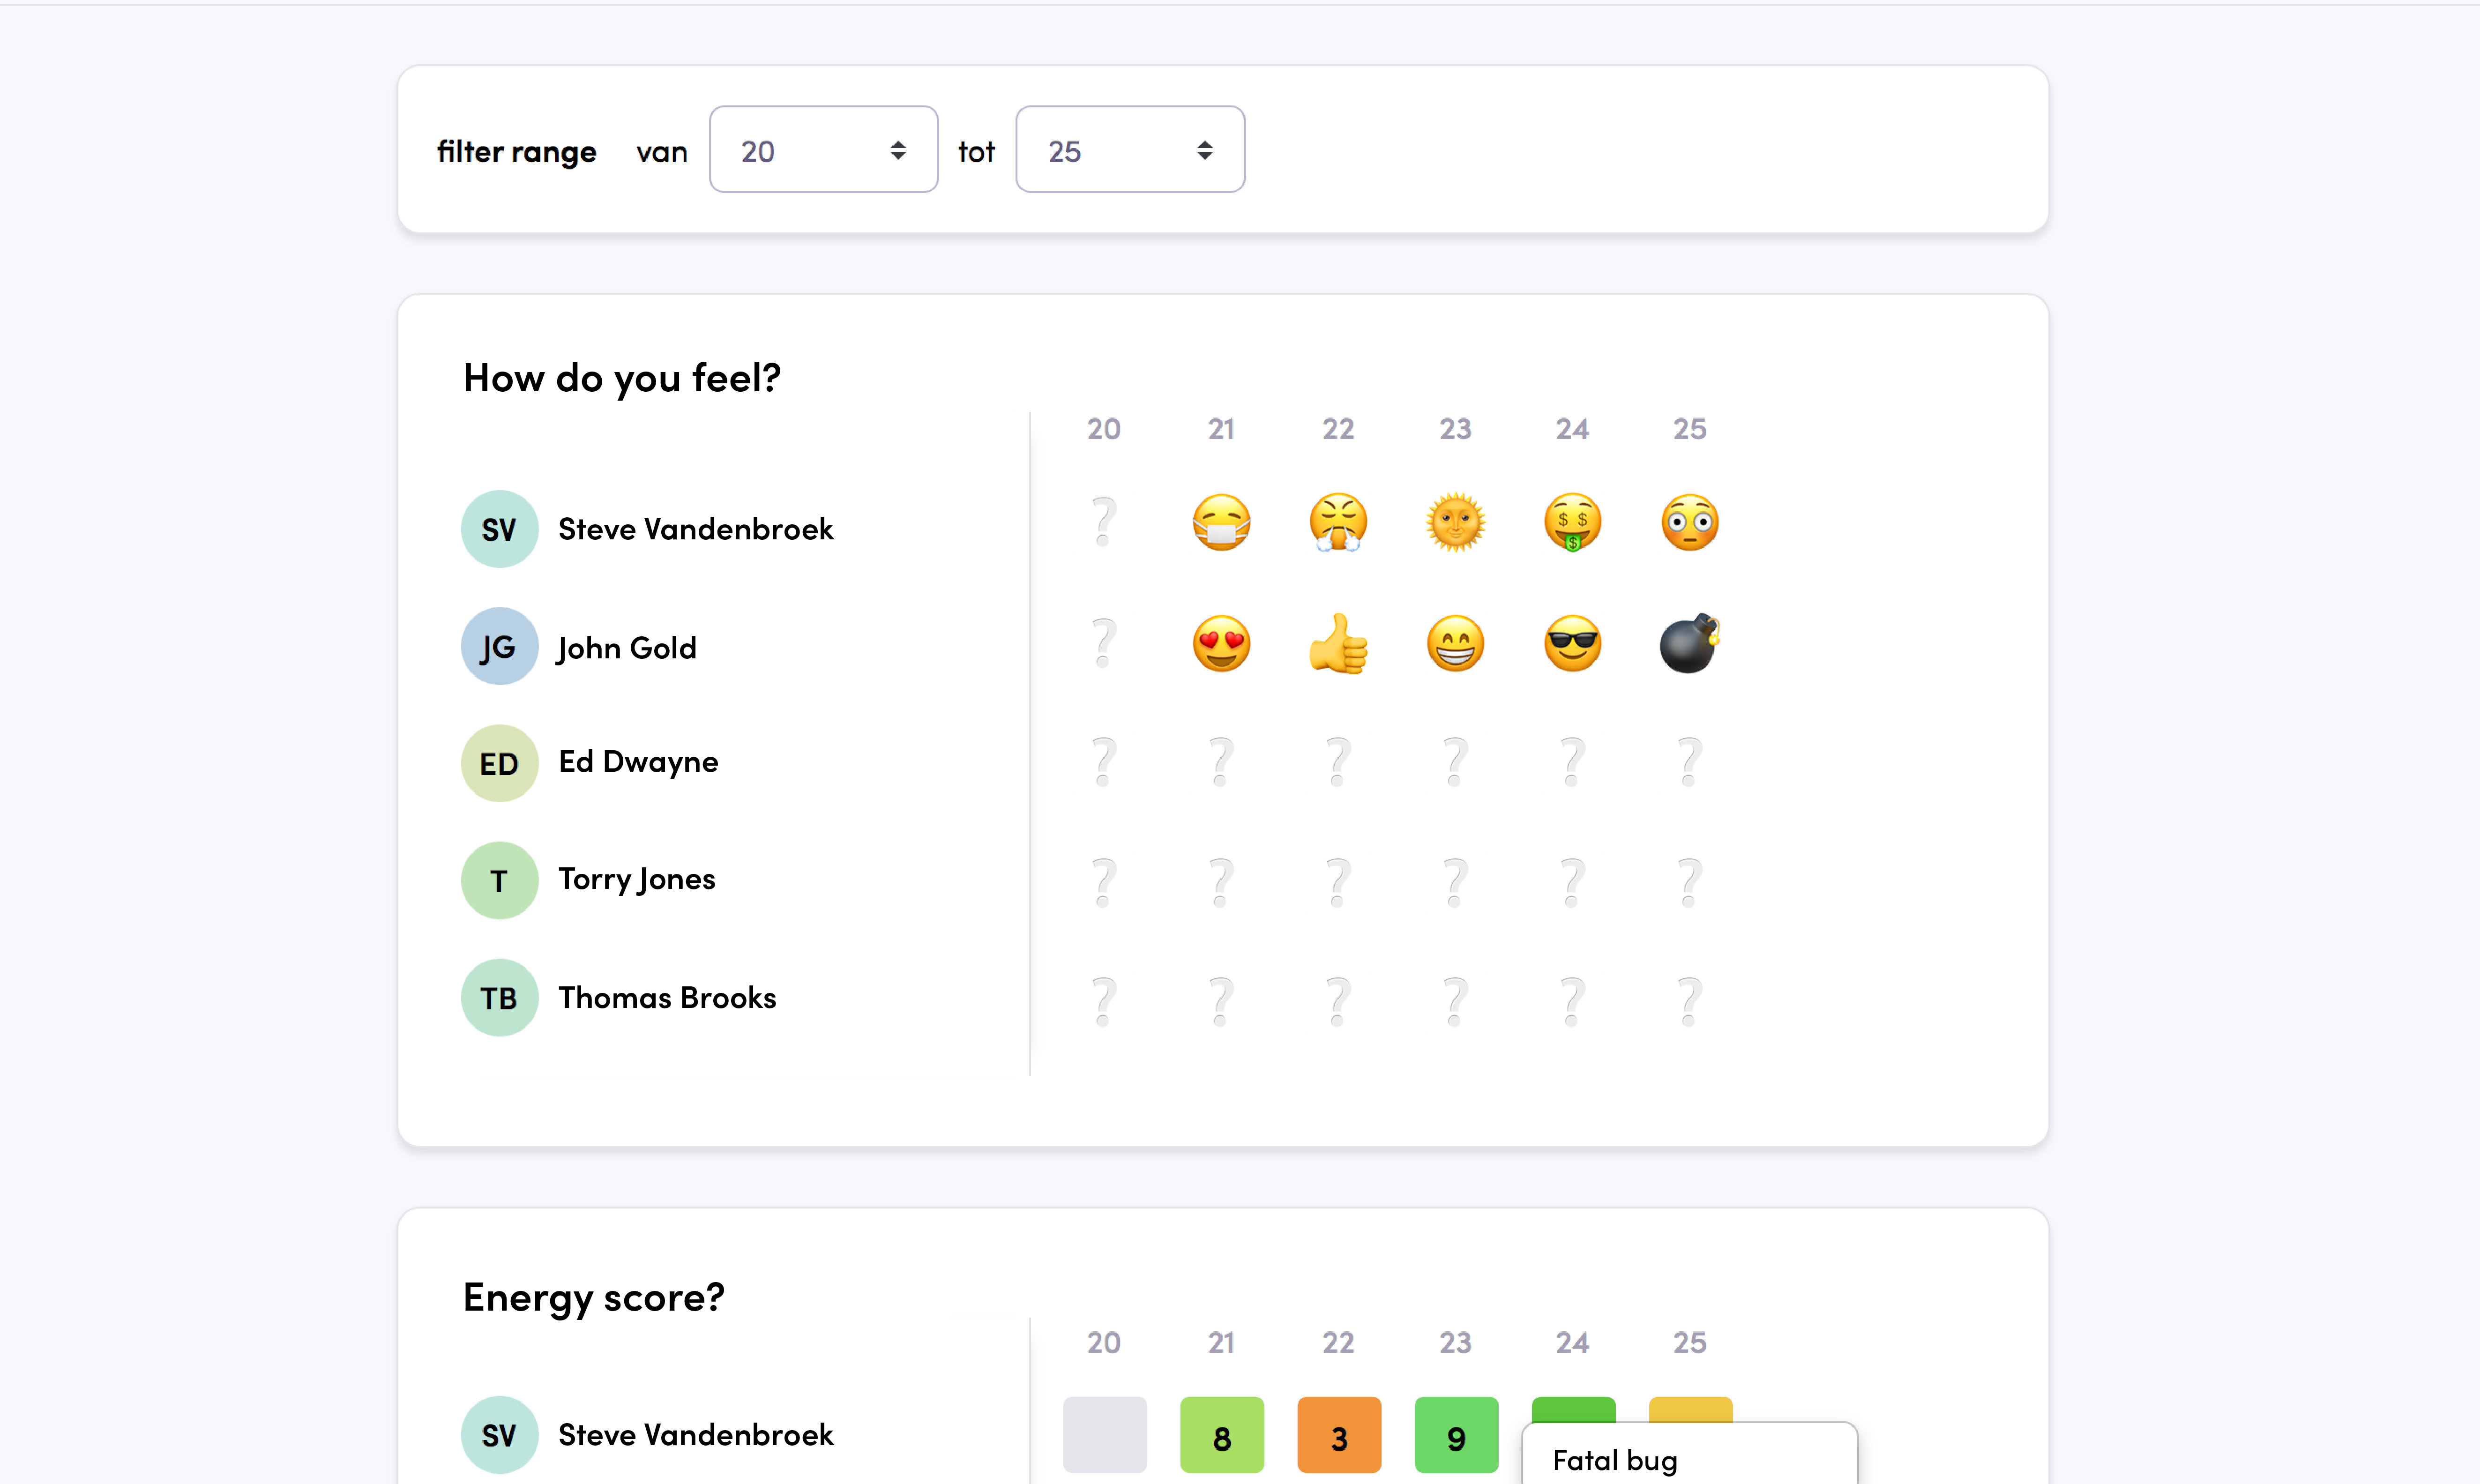Viewport: 2480px width, 1484px height.
Task: Click the TB avatar for Thomas Brooks
Action: click(499, 997)
